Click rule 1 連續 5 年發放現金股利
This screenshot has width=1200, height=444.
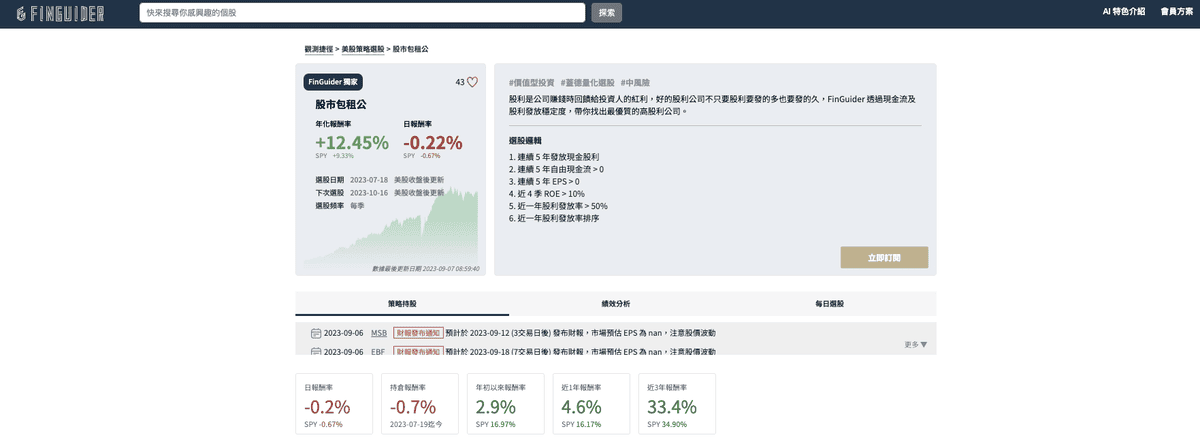554,158
